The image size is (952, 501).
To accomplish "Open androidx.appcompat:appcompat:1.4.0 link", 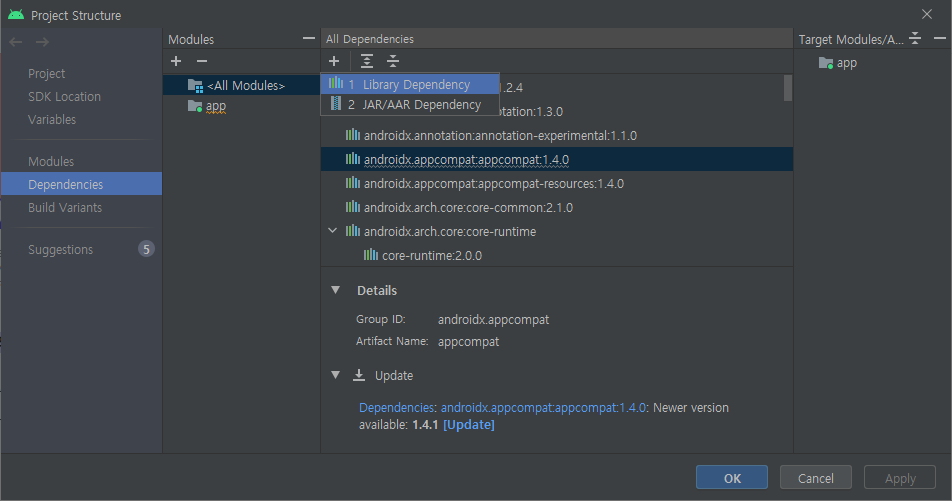I will 543,407.
